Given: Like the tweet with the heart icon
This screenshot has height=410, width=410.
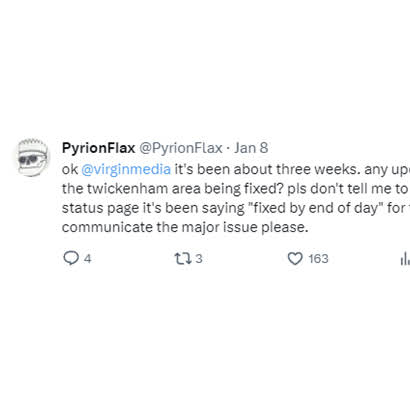Looking at the screenshot, I should click(295, 258).
